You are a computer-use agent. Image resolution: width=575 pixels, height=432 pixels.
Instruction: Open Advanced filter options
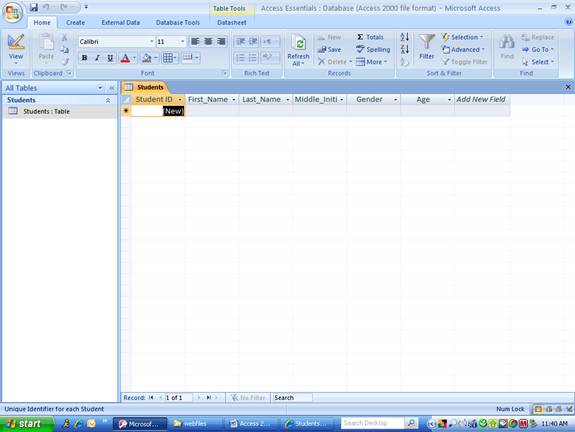[464, 50]
